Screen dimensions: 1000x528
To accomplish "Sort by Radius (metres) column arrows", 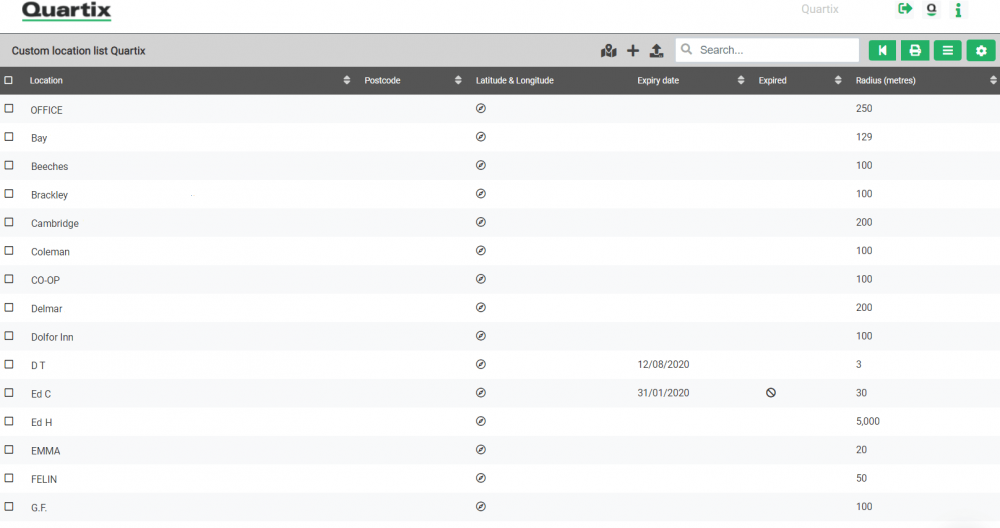I will 993,80.
